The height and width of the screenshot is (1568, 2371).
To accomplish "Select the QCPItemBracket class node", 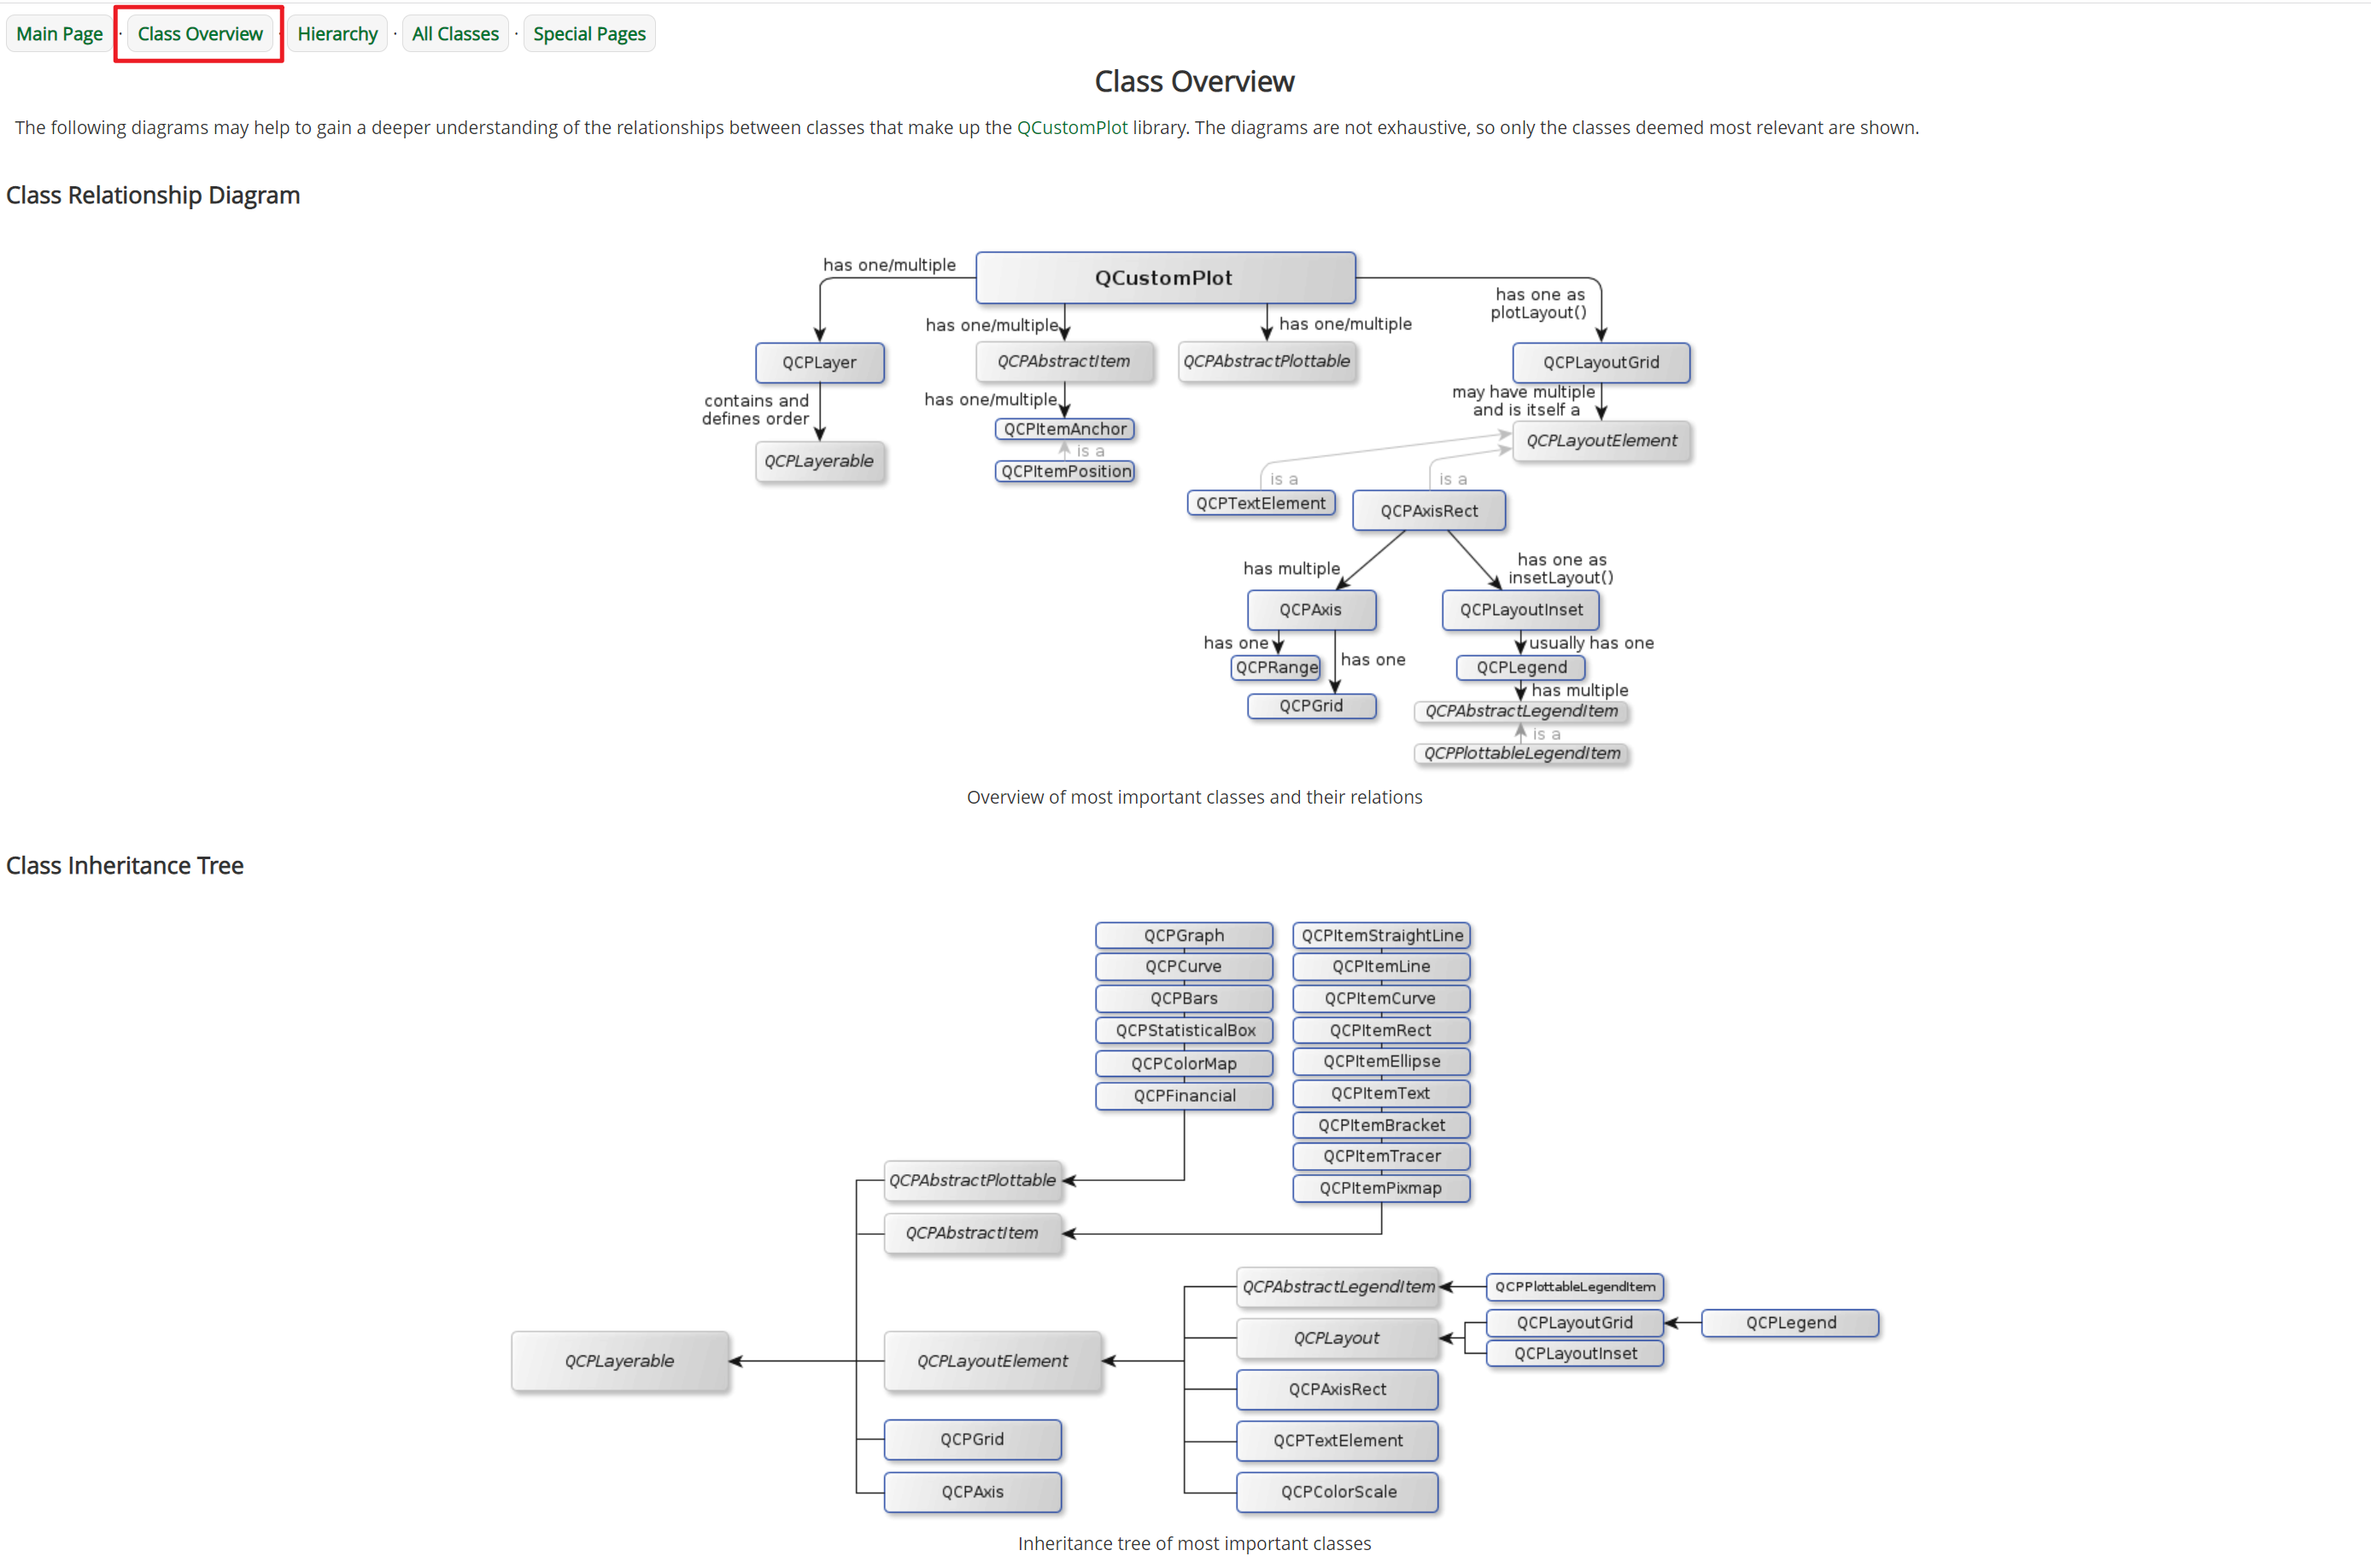I will click(1382, 1125).
